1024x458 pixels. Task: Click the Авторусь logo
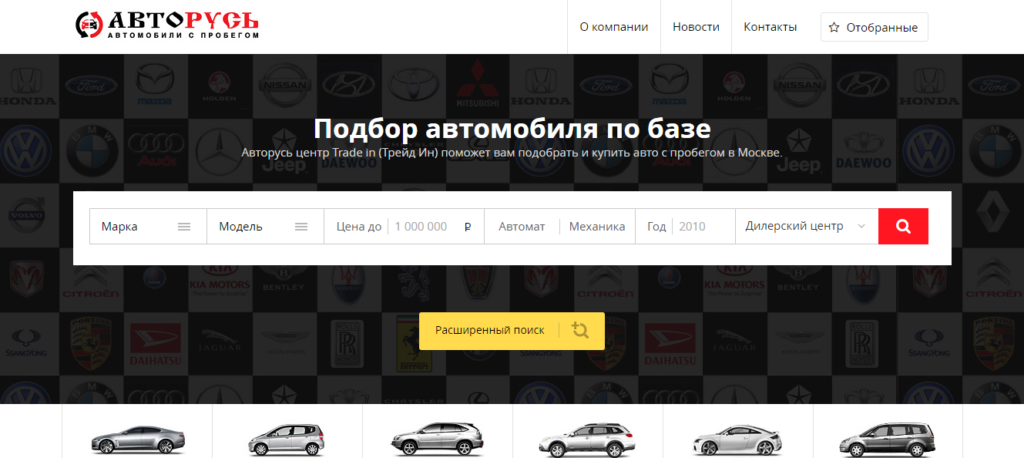(x=167, y=25)
